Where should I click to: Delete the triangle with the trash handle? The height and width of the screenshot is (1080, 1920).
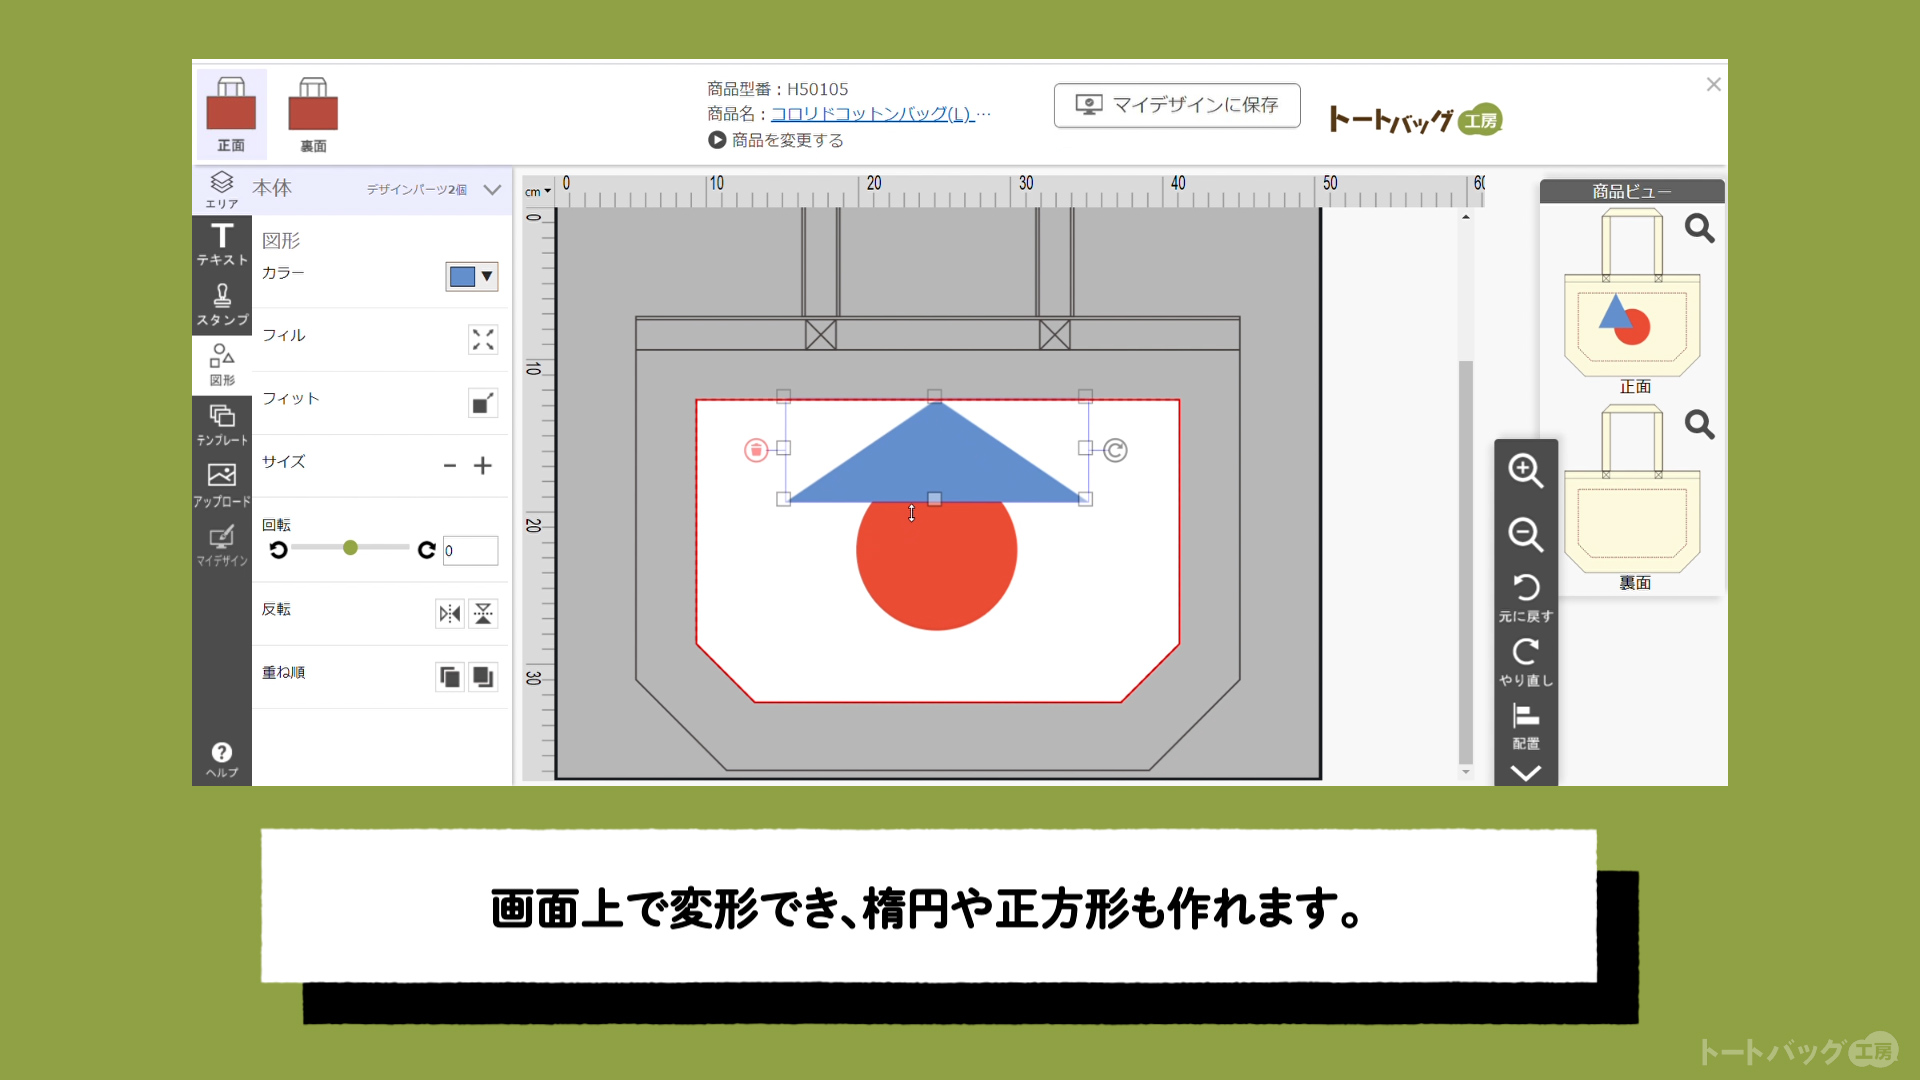[756, 450]
